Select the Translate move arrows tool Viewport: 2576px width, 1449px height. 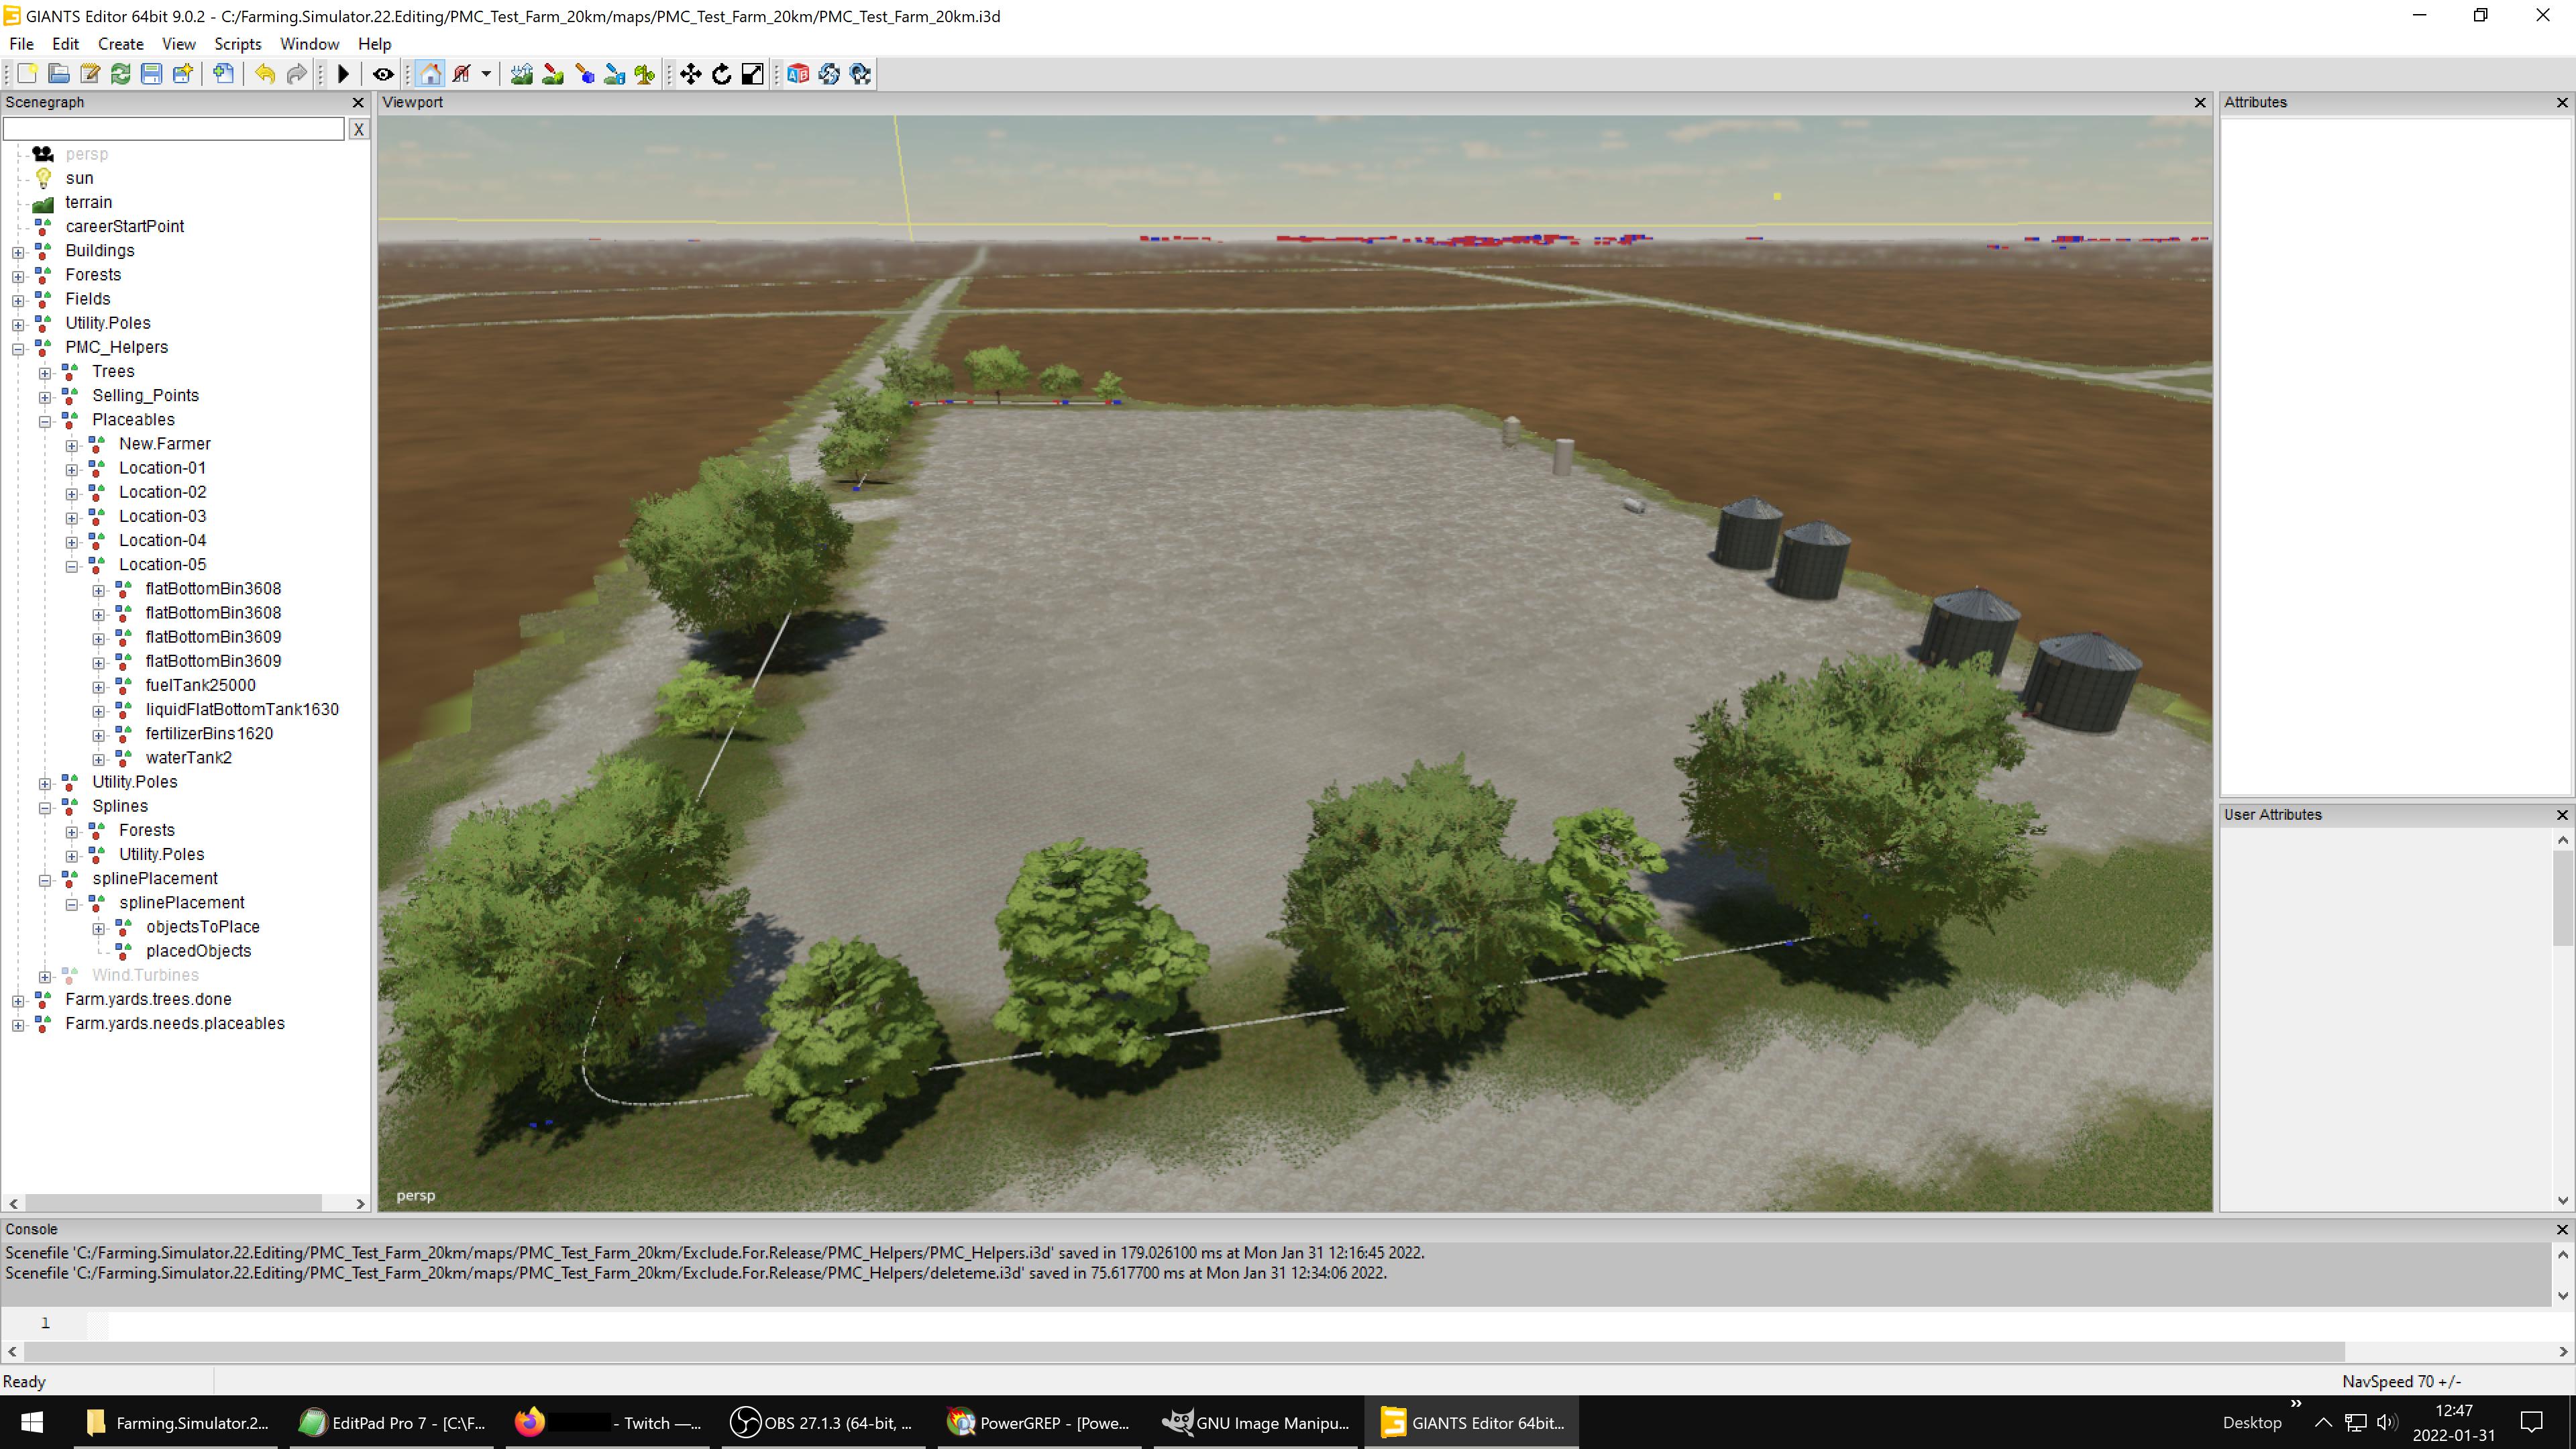tap(690, 74)
